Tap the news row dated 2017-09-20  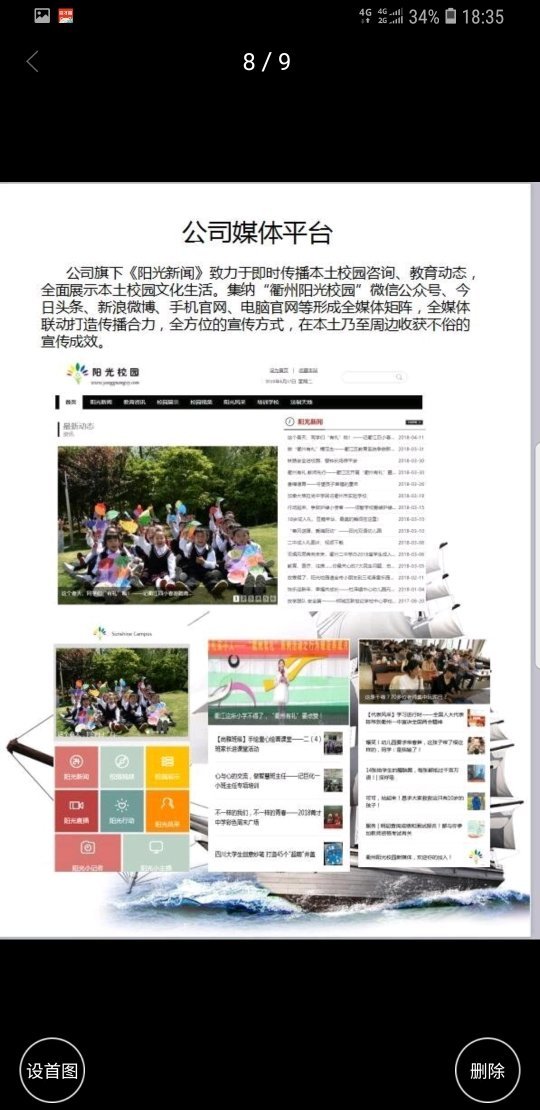tap(356, 599)
